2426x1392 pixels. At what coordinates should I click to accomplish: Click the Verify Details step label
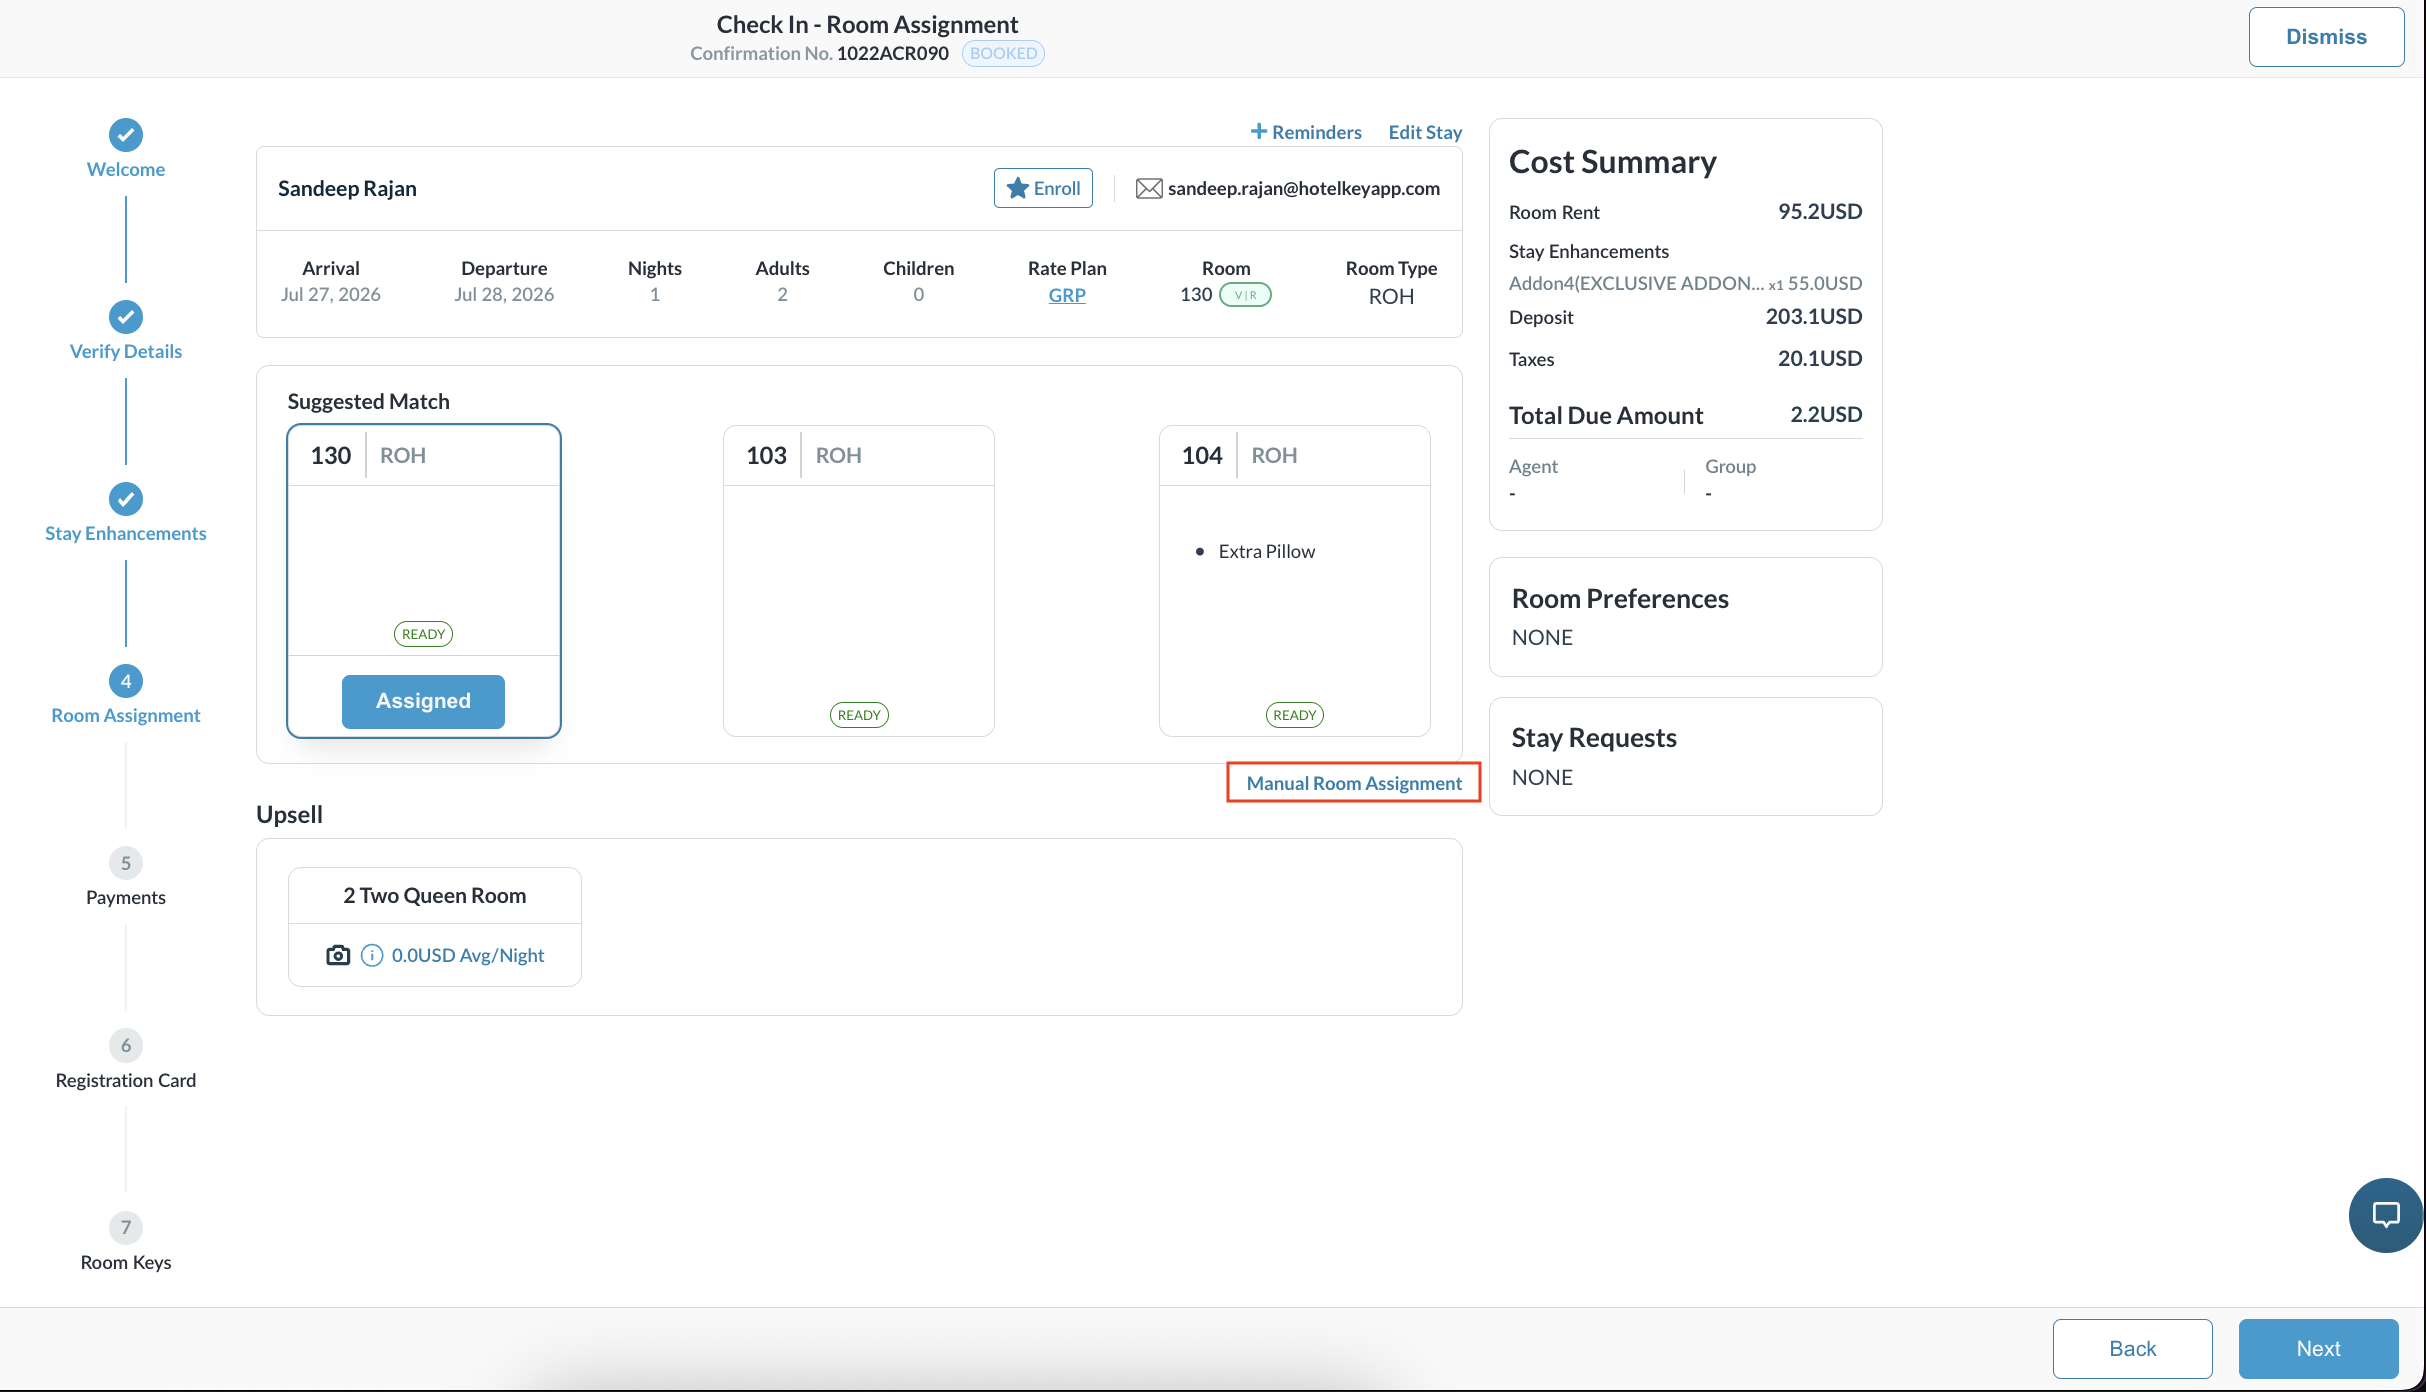(126, 351)
